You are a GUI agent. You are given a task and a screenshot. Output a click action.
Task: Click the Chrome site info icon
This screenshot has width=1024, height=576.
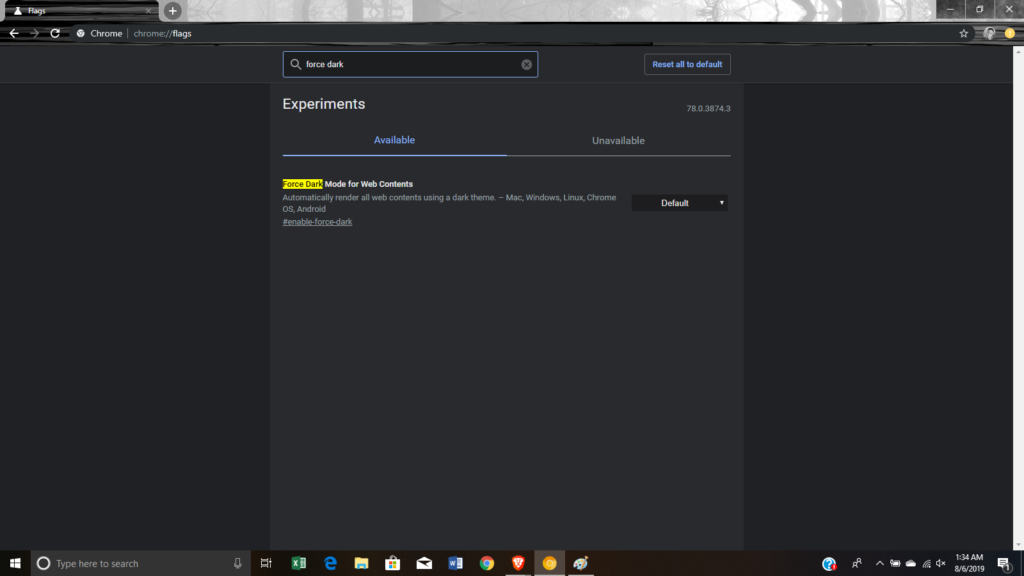pyautogui.click(x=80, y=33)
